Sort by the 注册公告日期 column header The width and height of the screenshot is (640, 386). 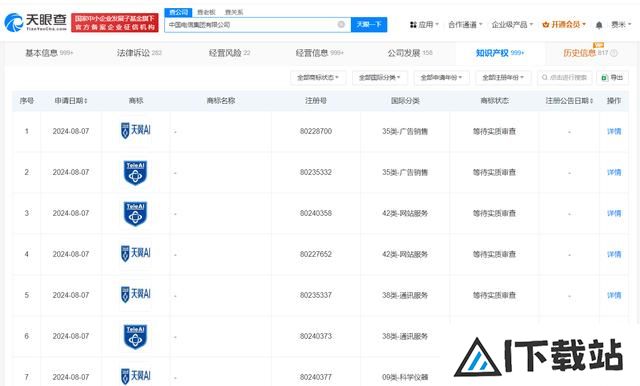569,100
